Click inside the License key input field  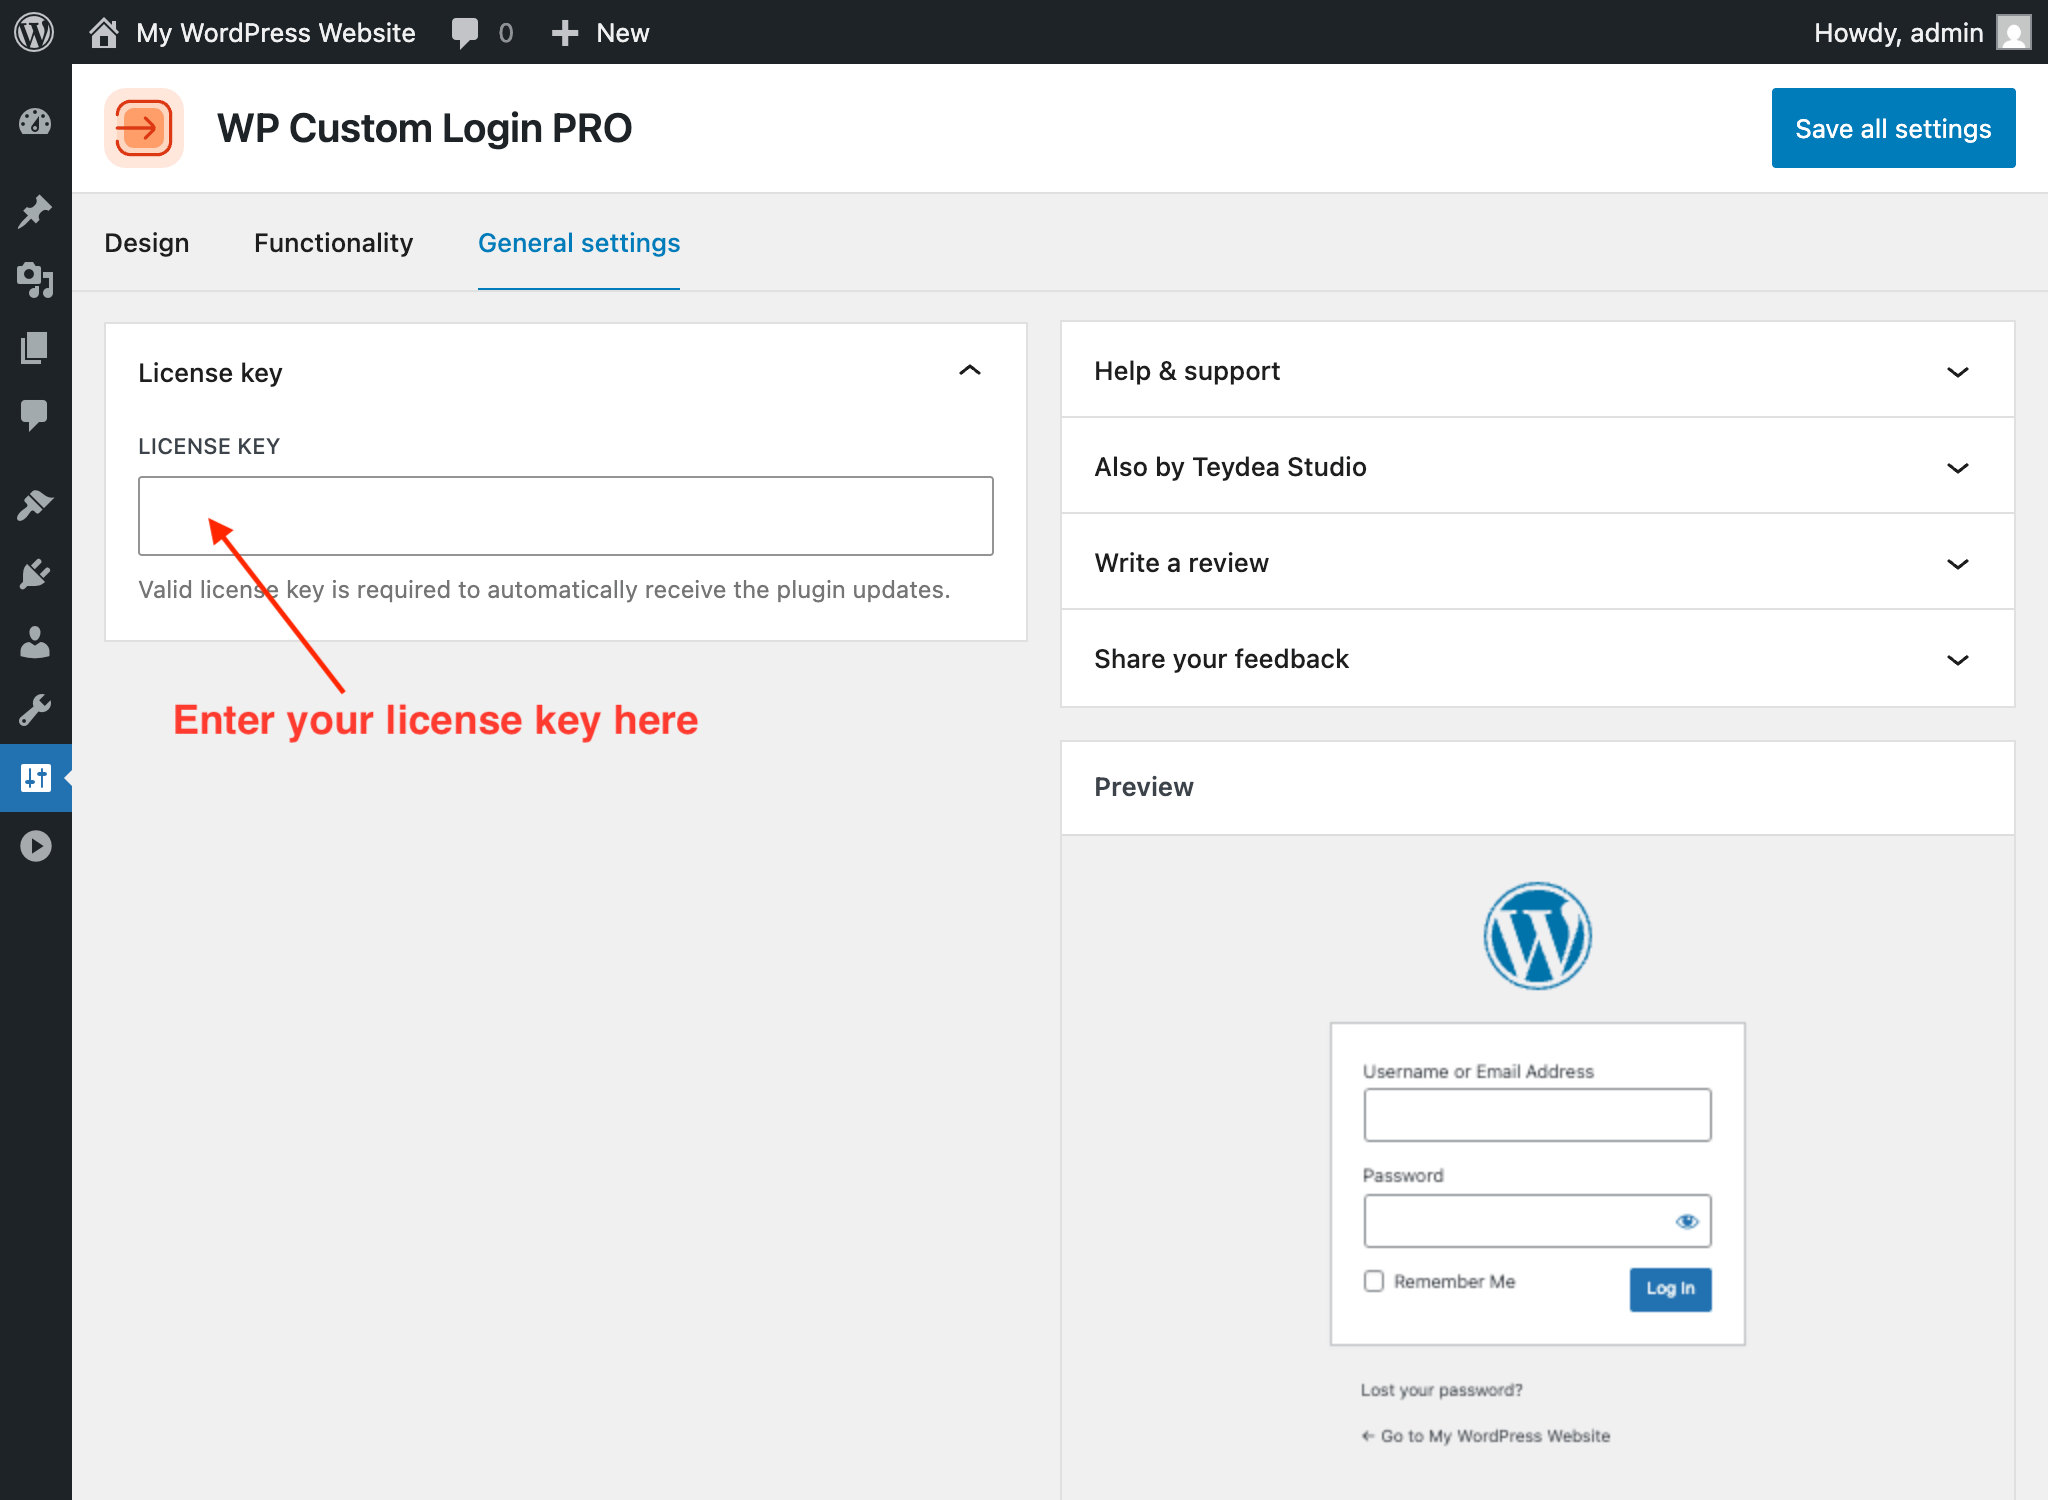565,515
